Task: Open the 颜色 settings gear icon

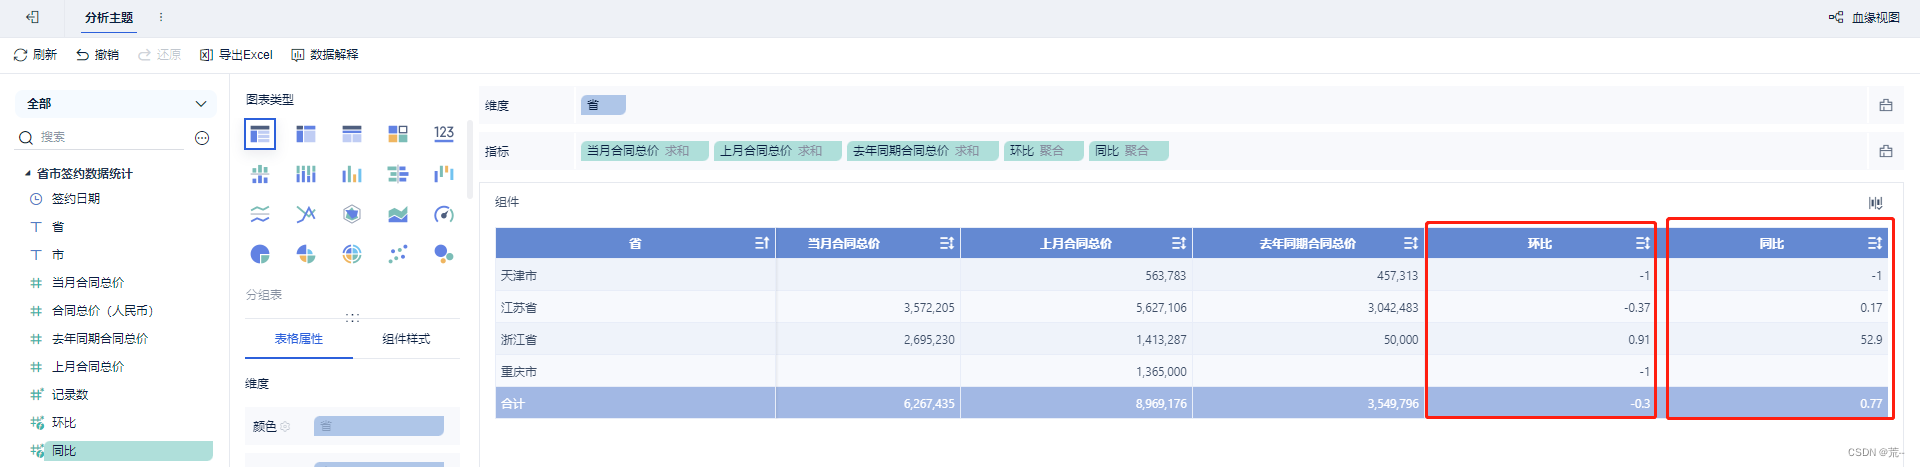Action: [285, 426]
